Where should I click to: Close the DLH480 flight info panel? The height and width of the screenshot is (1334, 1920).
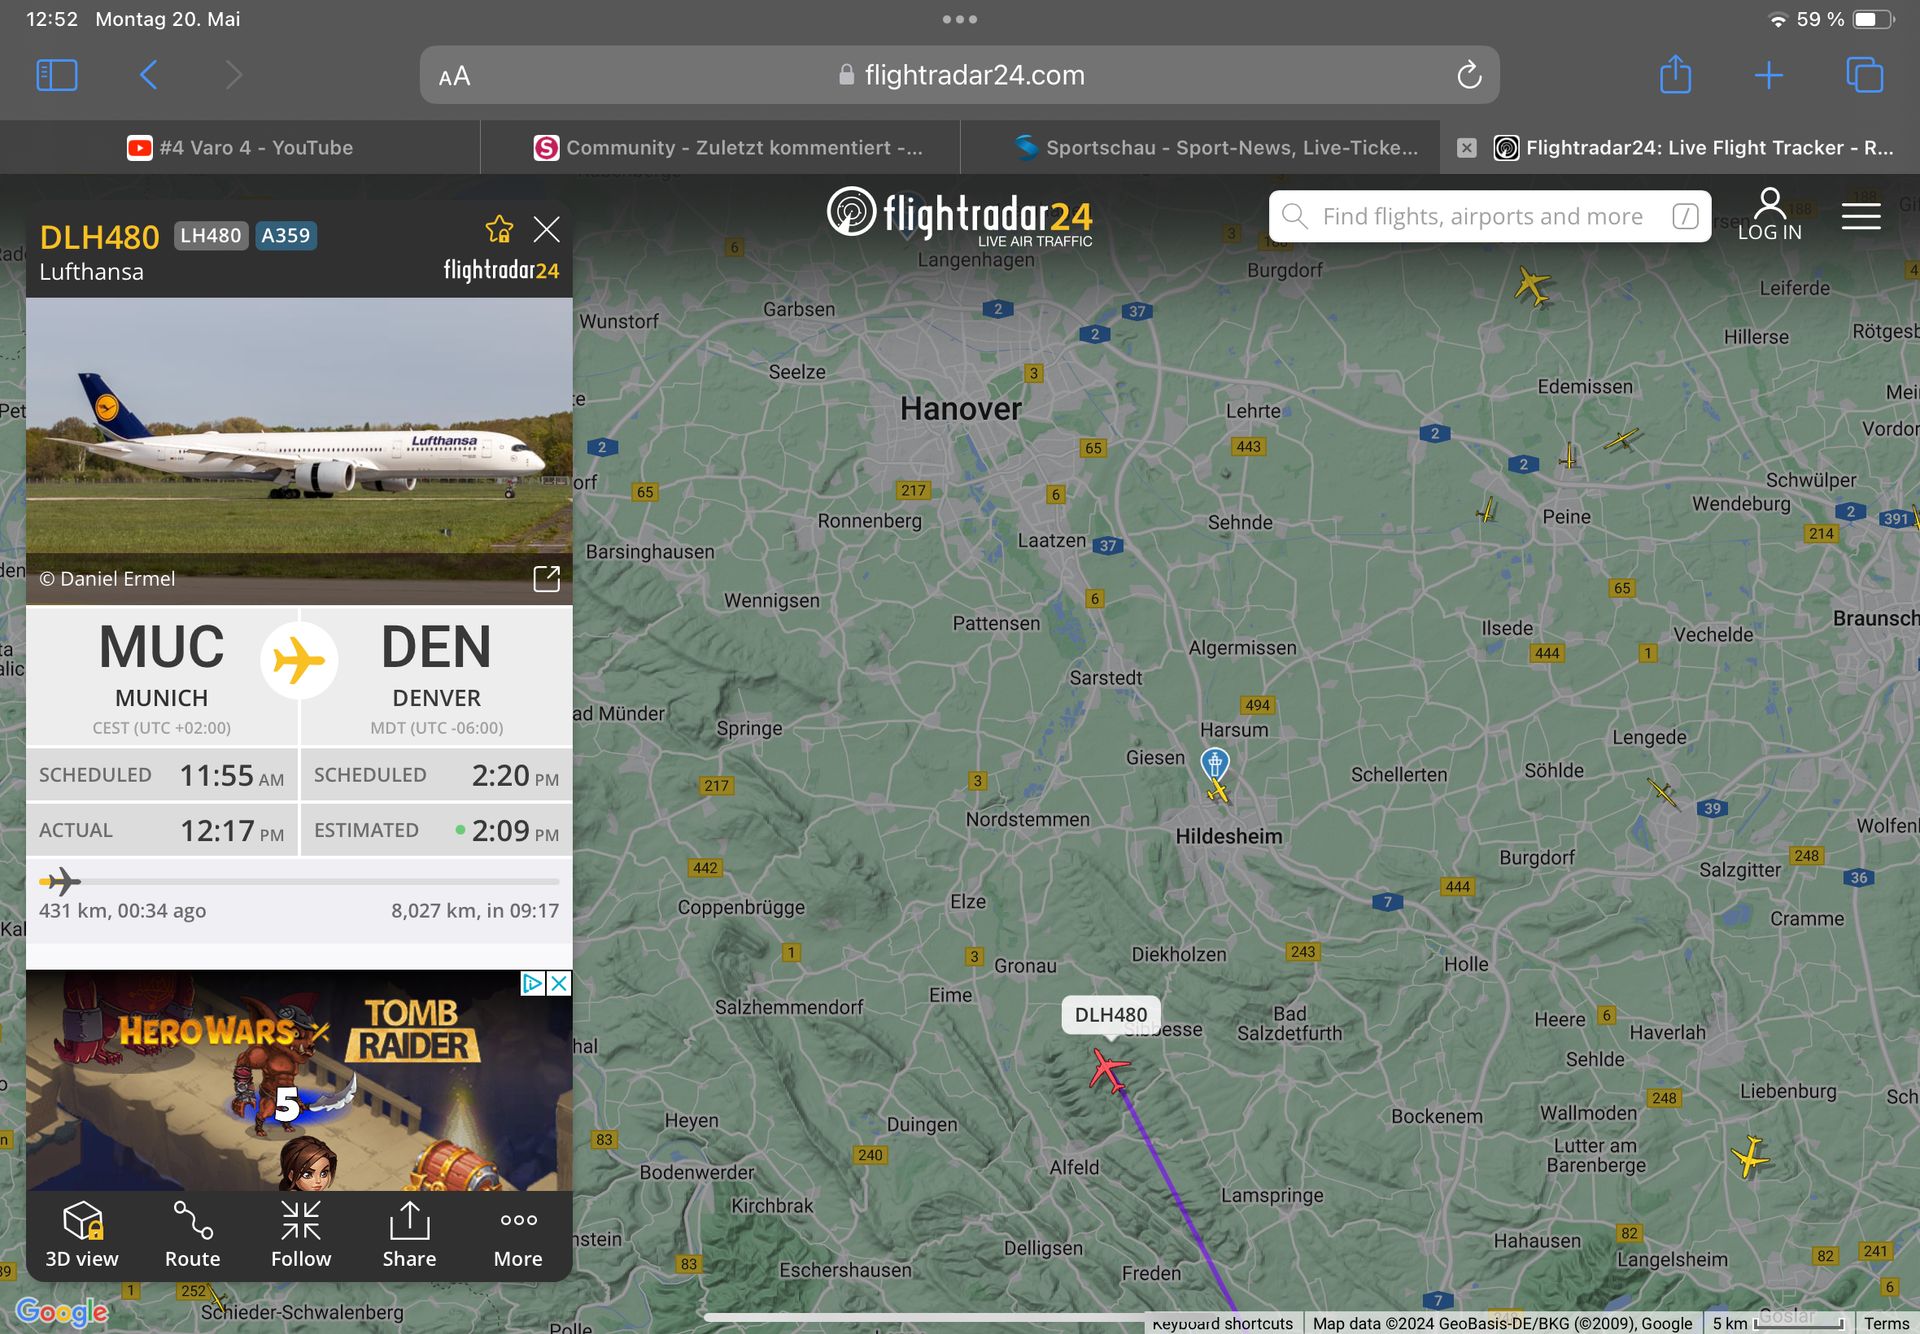click(546, 230)
